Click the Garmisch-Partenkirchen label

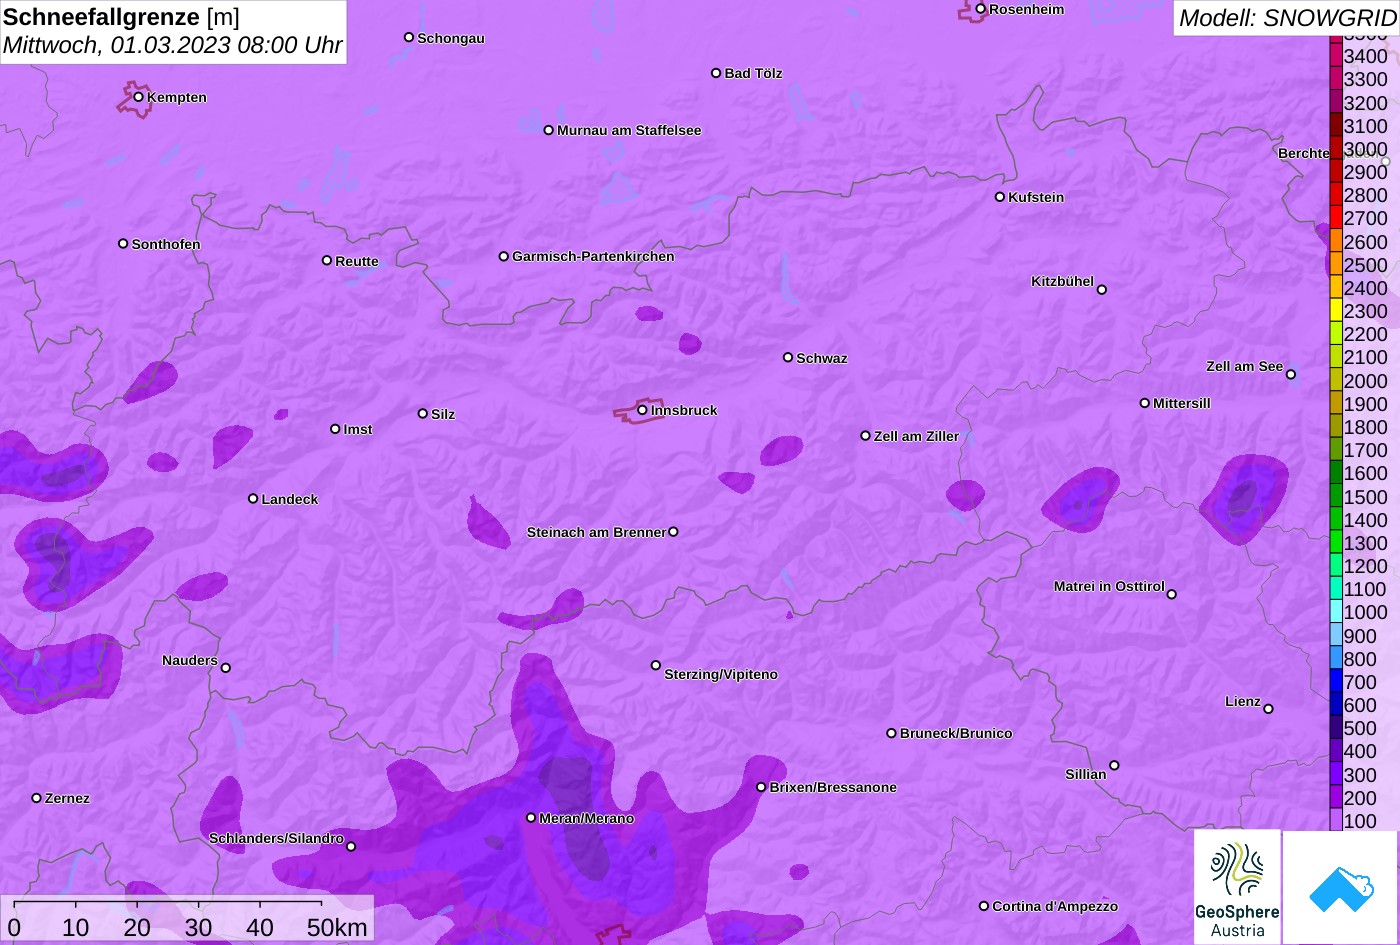[x=593, y=256]
